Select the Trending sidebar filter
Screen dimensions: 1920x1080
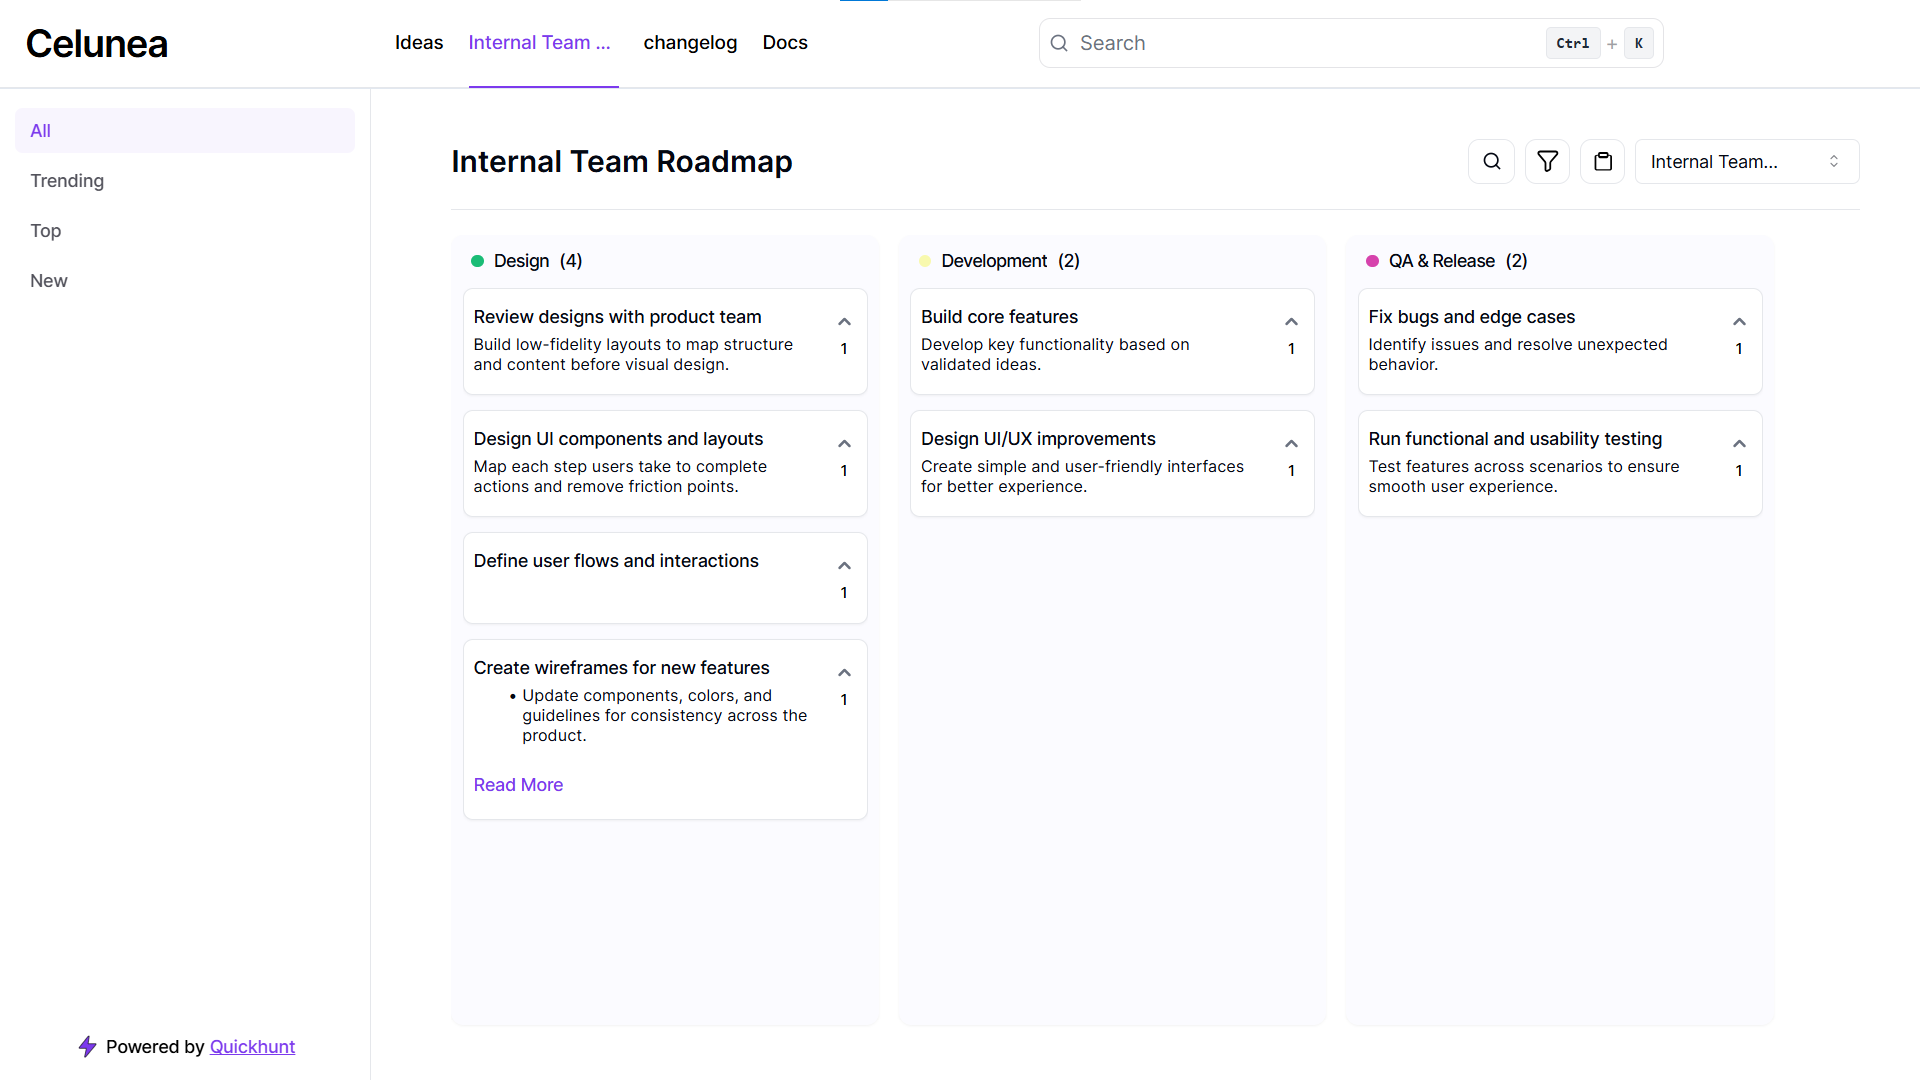coord(185,181)
